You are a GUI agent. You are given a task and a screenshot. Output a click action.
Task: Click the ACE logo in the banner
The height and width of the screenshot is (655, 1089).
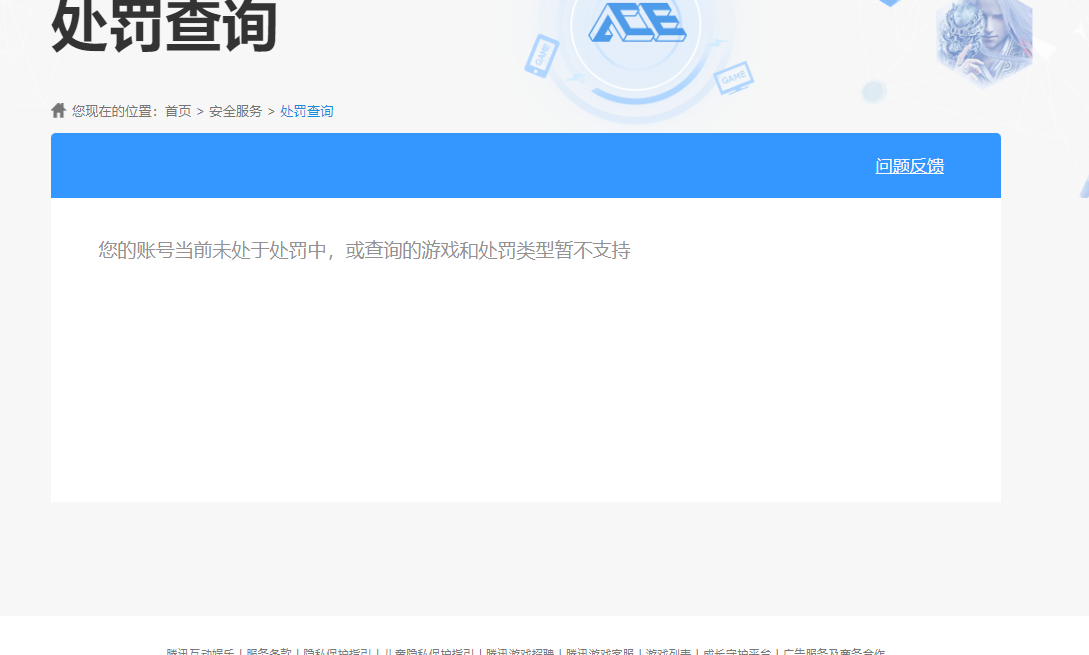click(x=637, y=22)
